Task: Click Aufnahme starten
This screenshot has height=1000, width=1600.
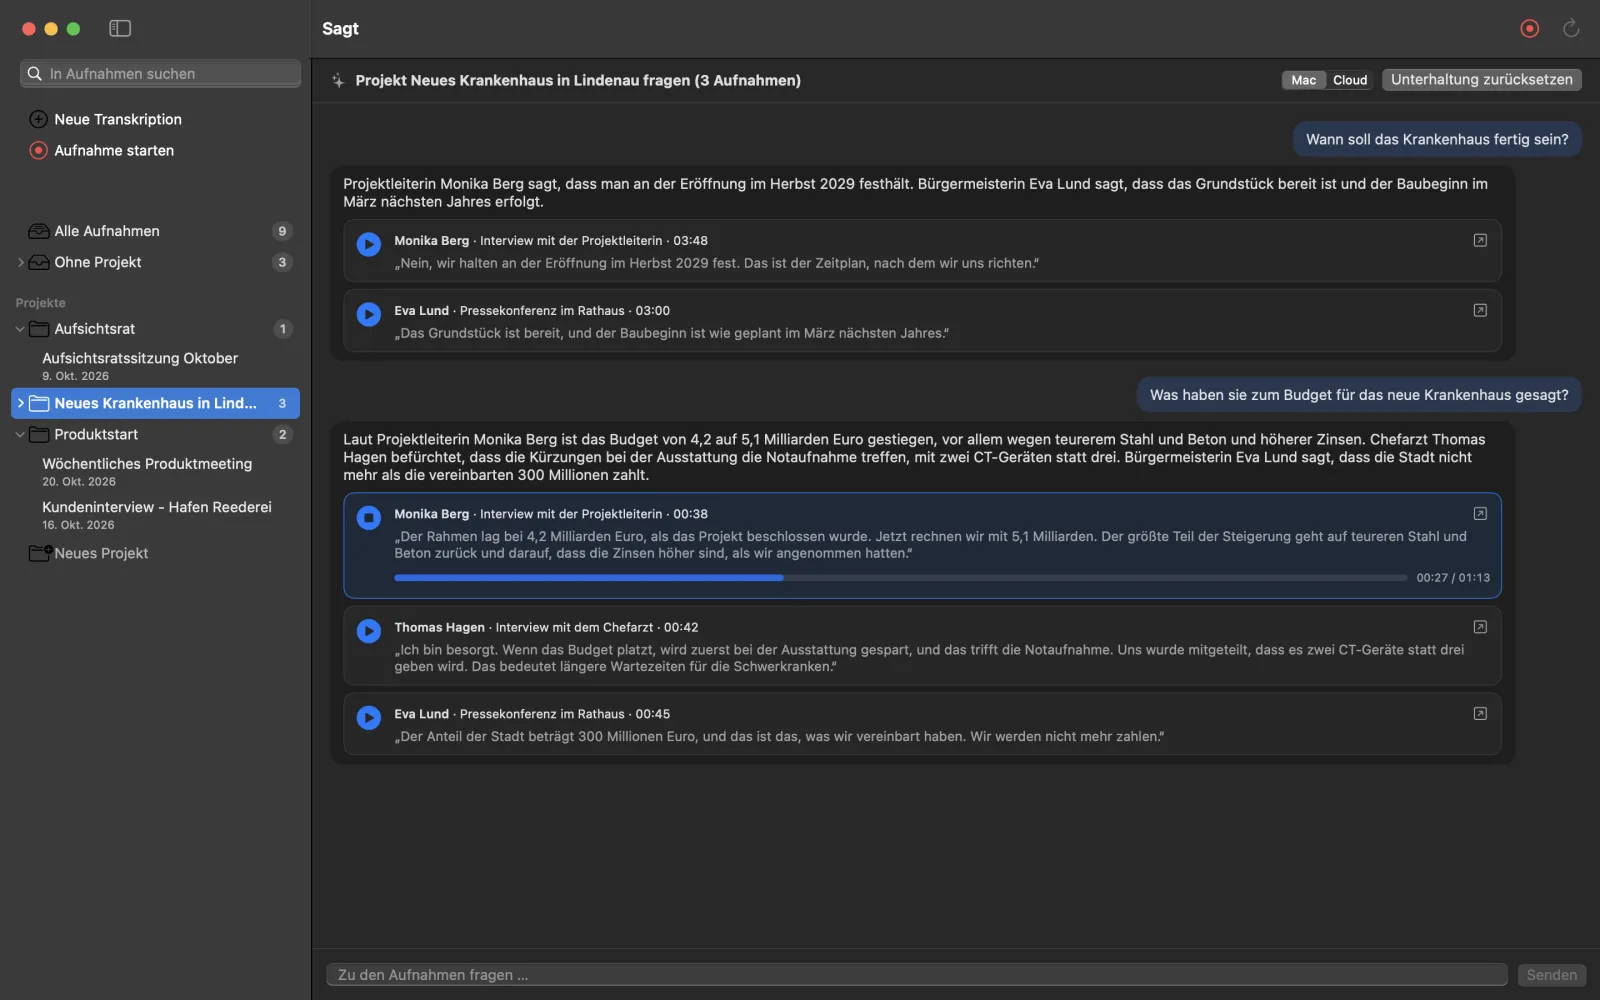Action: tap(102, 150)
